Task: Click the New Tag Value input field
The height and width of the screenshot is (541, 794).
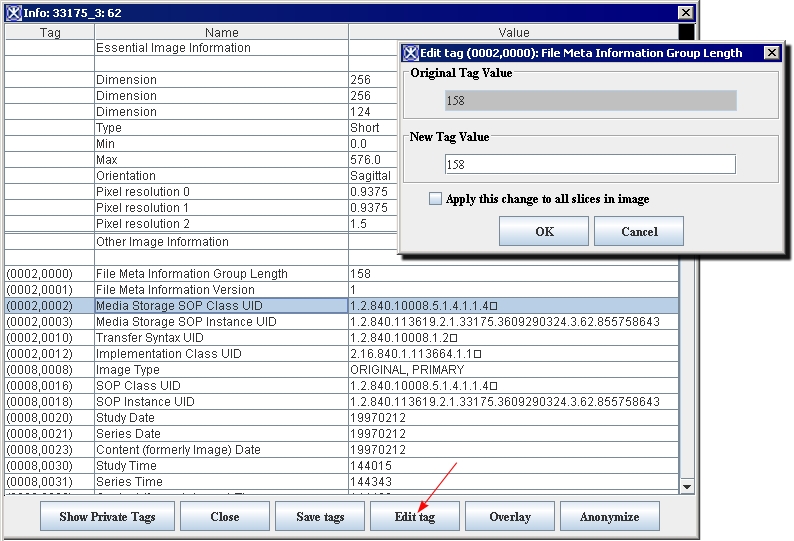Action: 590,164
